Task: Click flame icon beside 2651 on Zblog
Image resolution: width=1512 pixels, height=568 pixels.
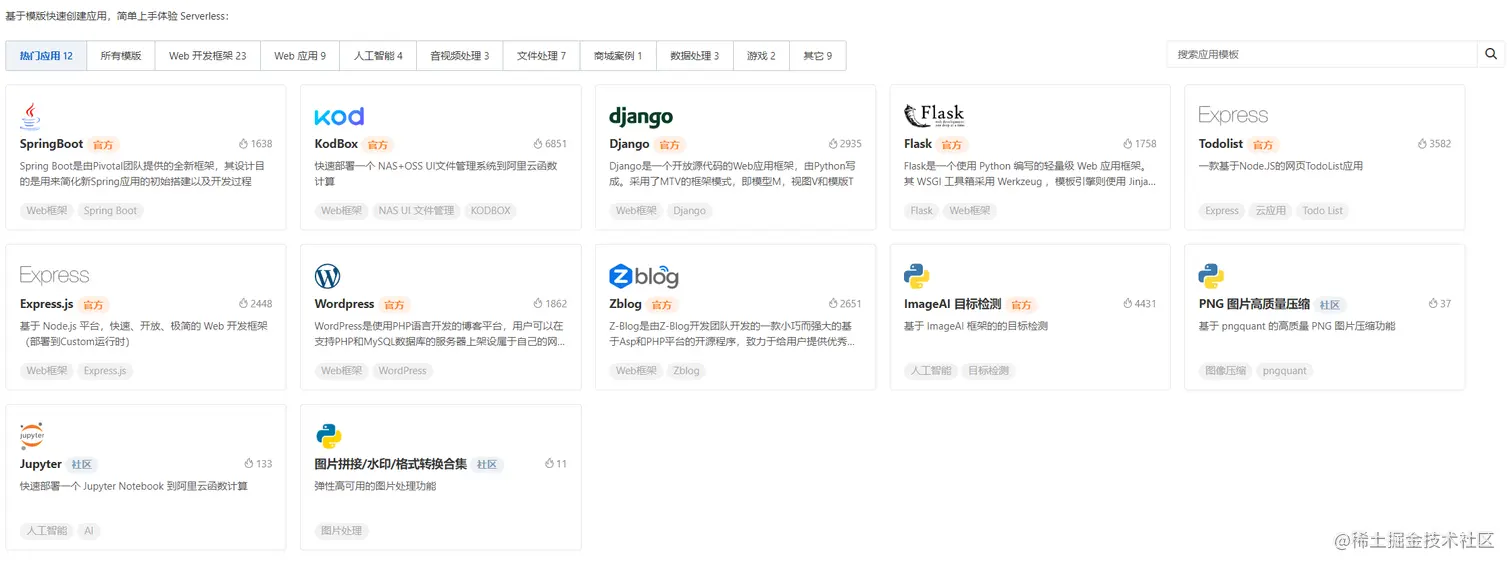Action: coord(832,303)
